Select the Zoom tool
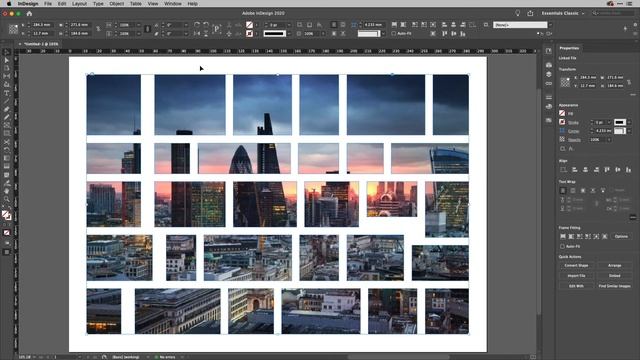Screen dimensions: 640x360 coord(7,199)
